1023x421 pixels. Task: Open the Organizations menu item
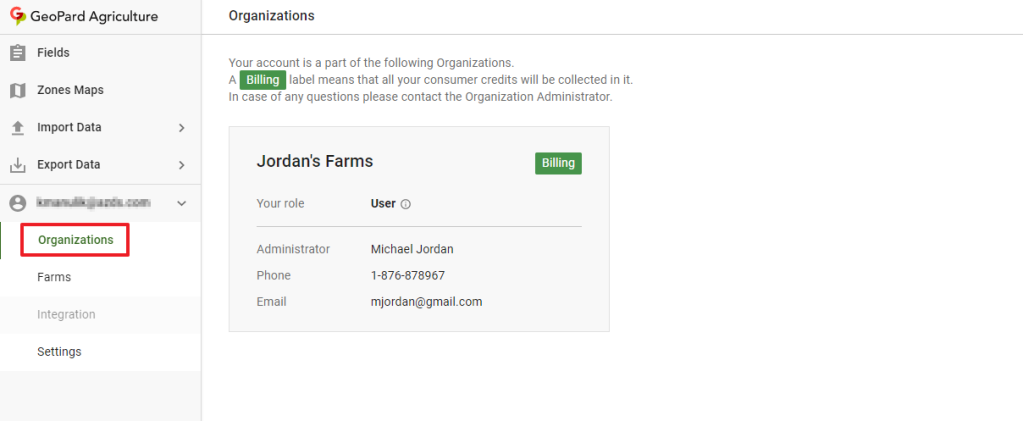75,240
